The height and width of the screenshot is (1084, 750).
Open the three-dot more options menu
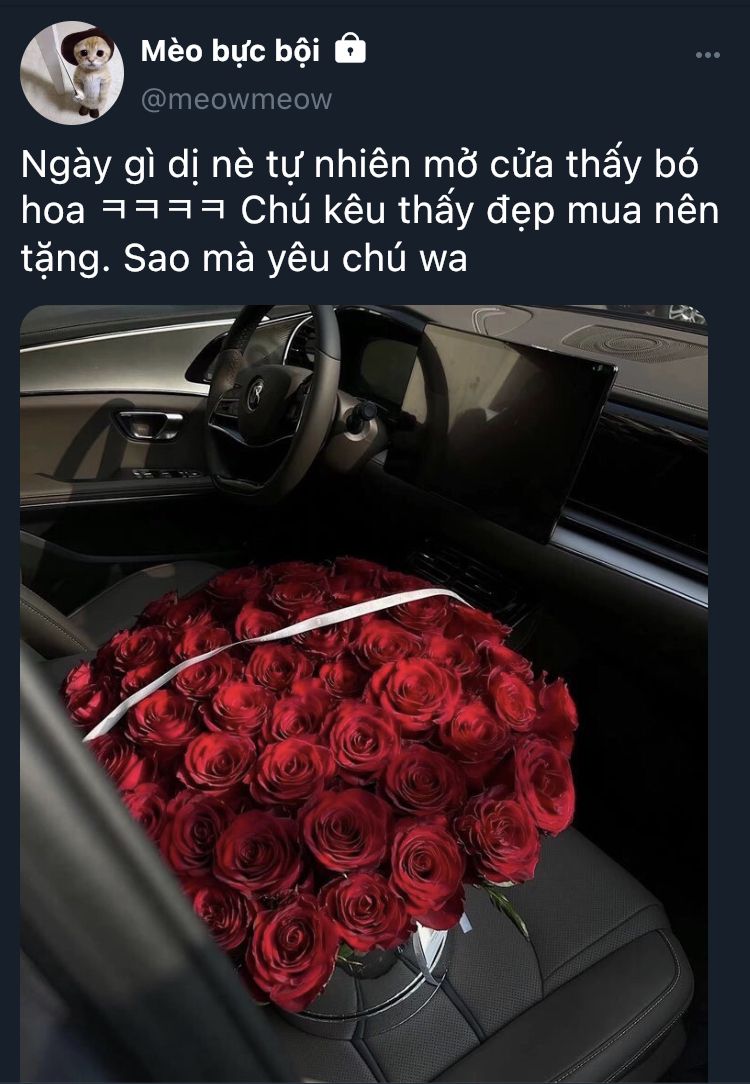[708, 55]
